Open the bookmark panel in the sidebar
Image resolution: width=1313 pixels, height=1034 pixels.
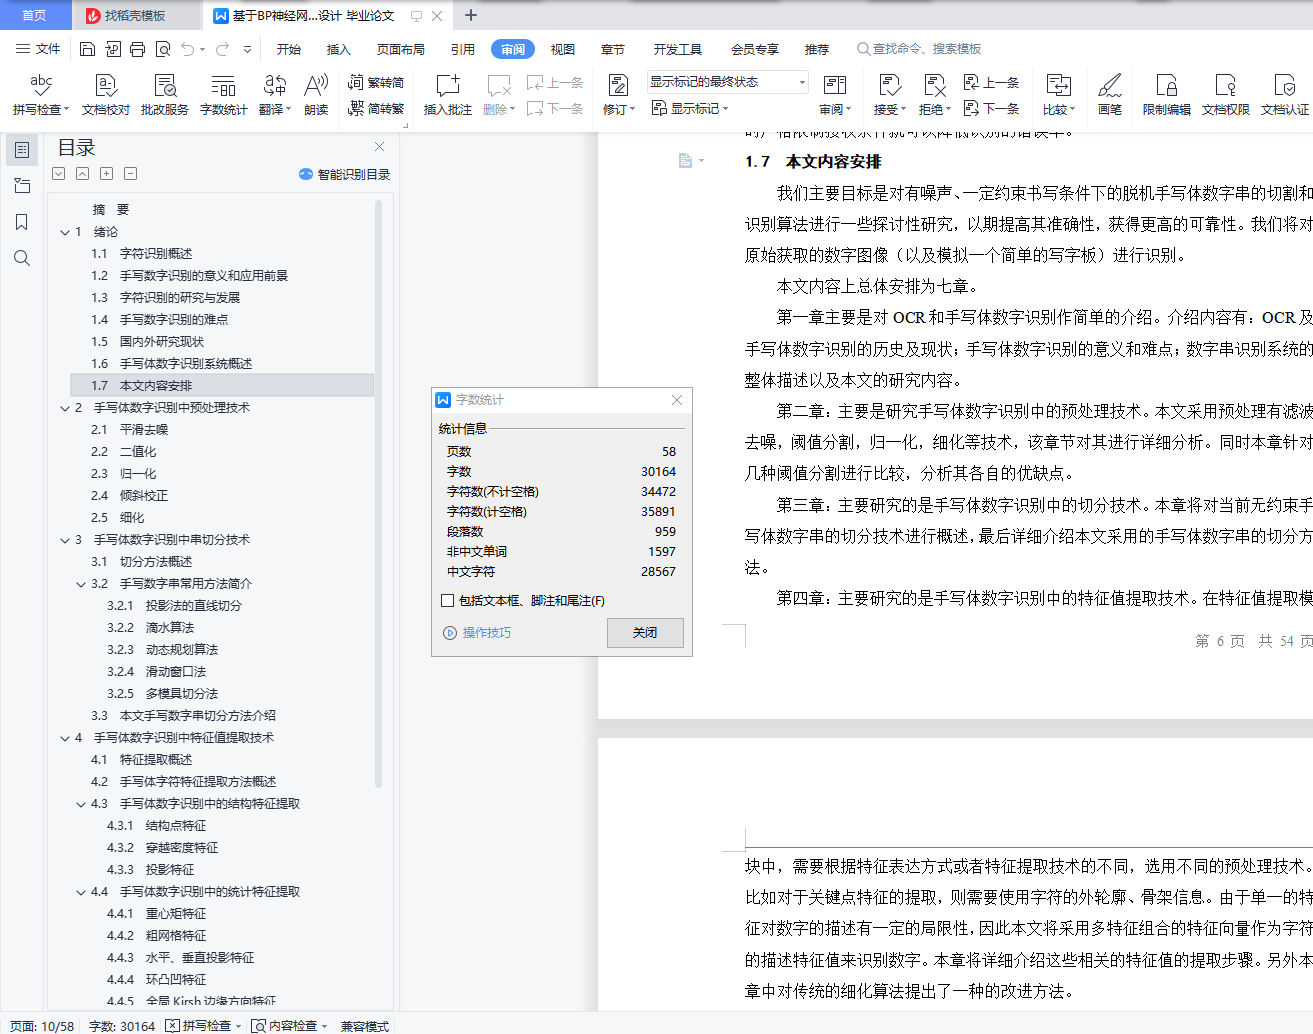[22, 222]
